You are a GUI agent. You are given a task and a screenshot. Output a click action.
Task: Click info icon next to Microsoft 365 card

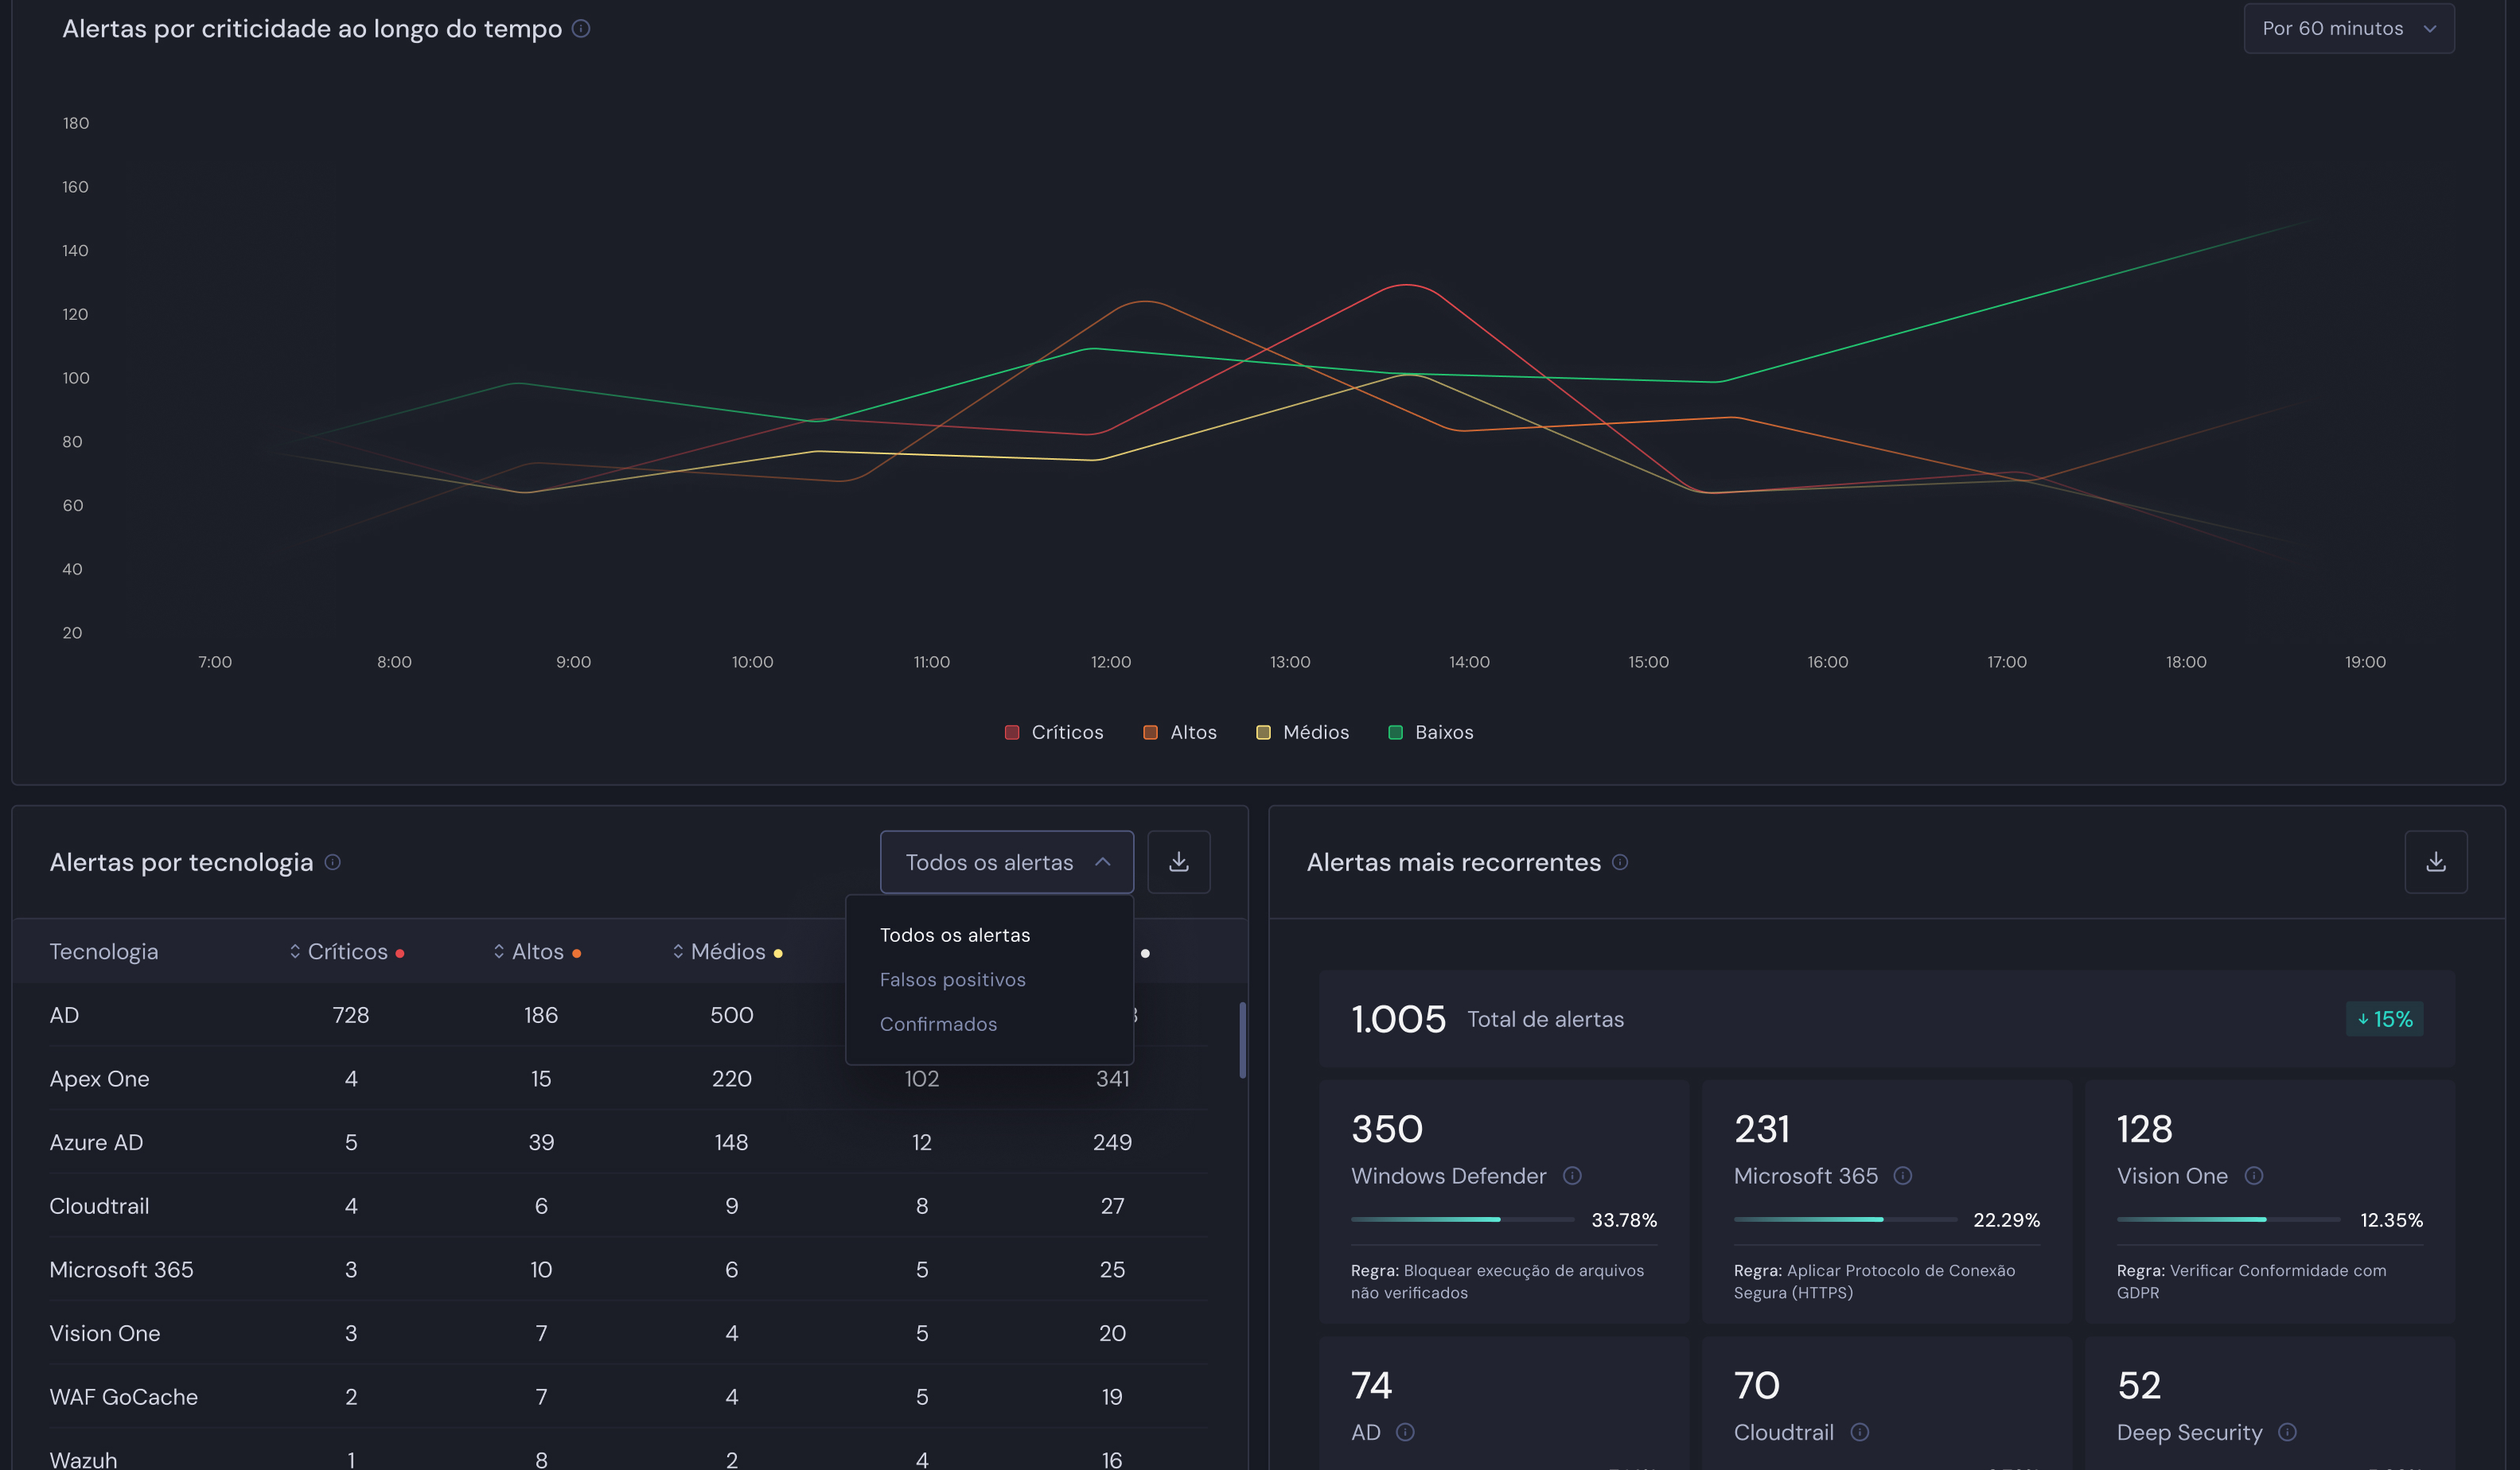[1903, 1176]
